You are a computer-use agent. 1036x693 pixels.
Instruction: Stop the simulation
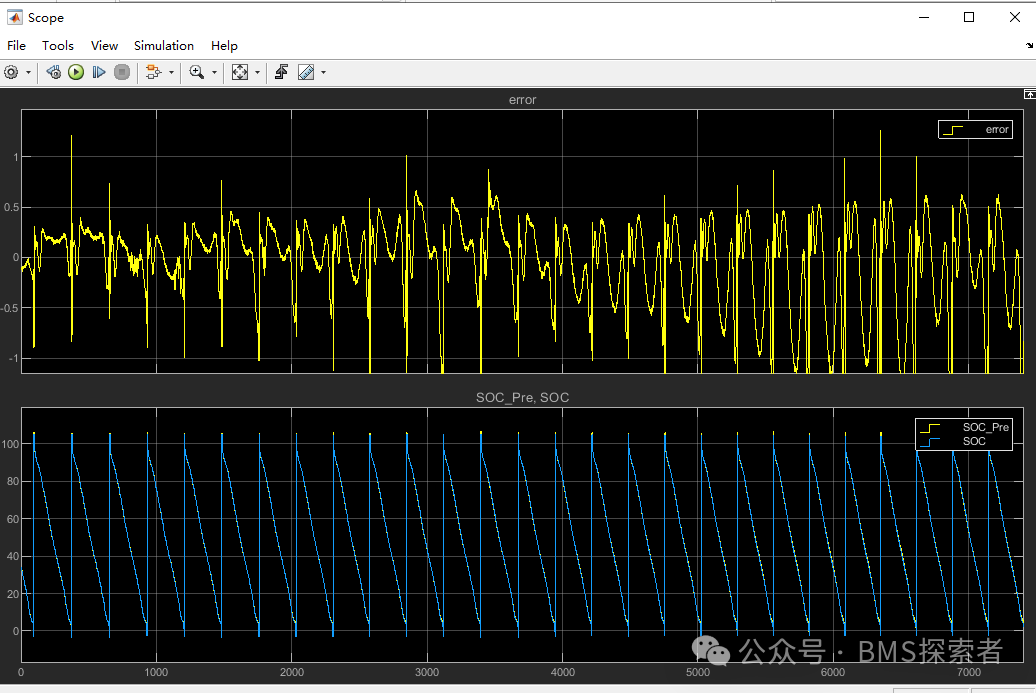tap(122, 72)
